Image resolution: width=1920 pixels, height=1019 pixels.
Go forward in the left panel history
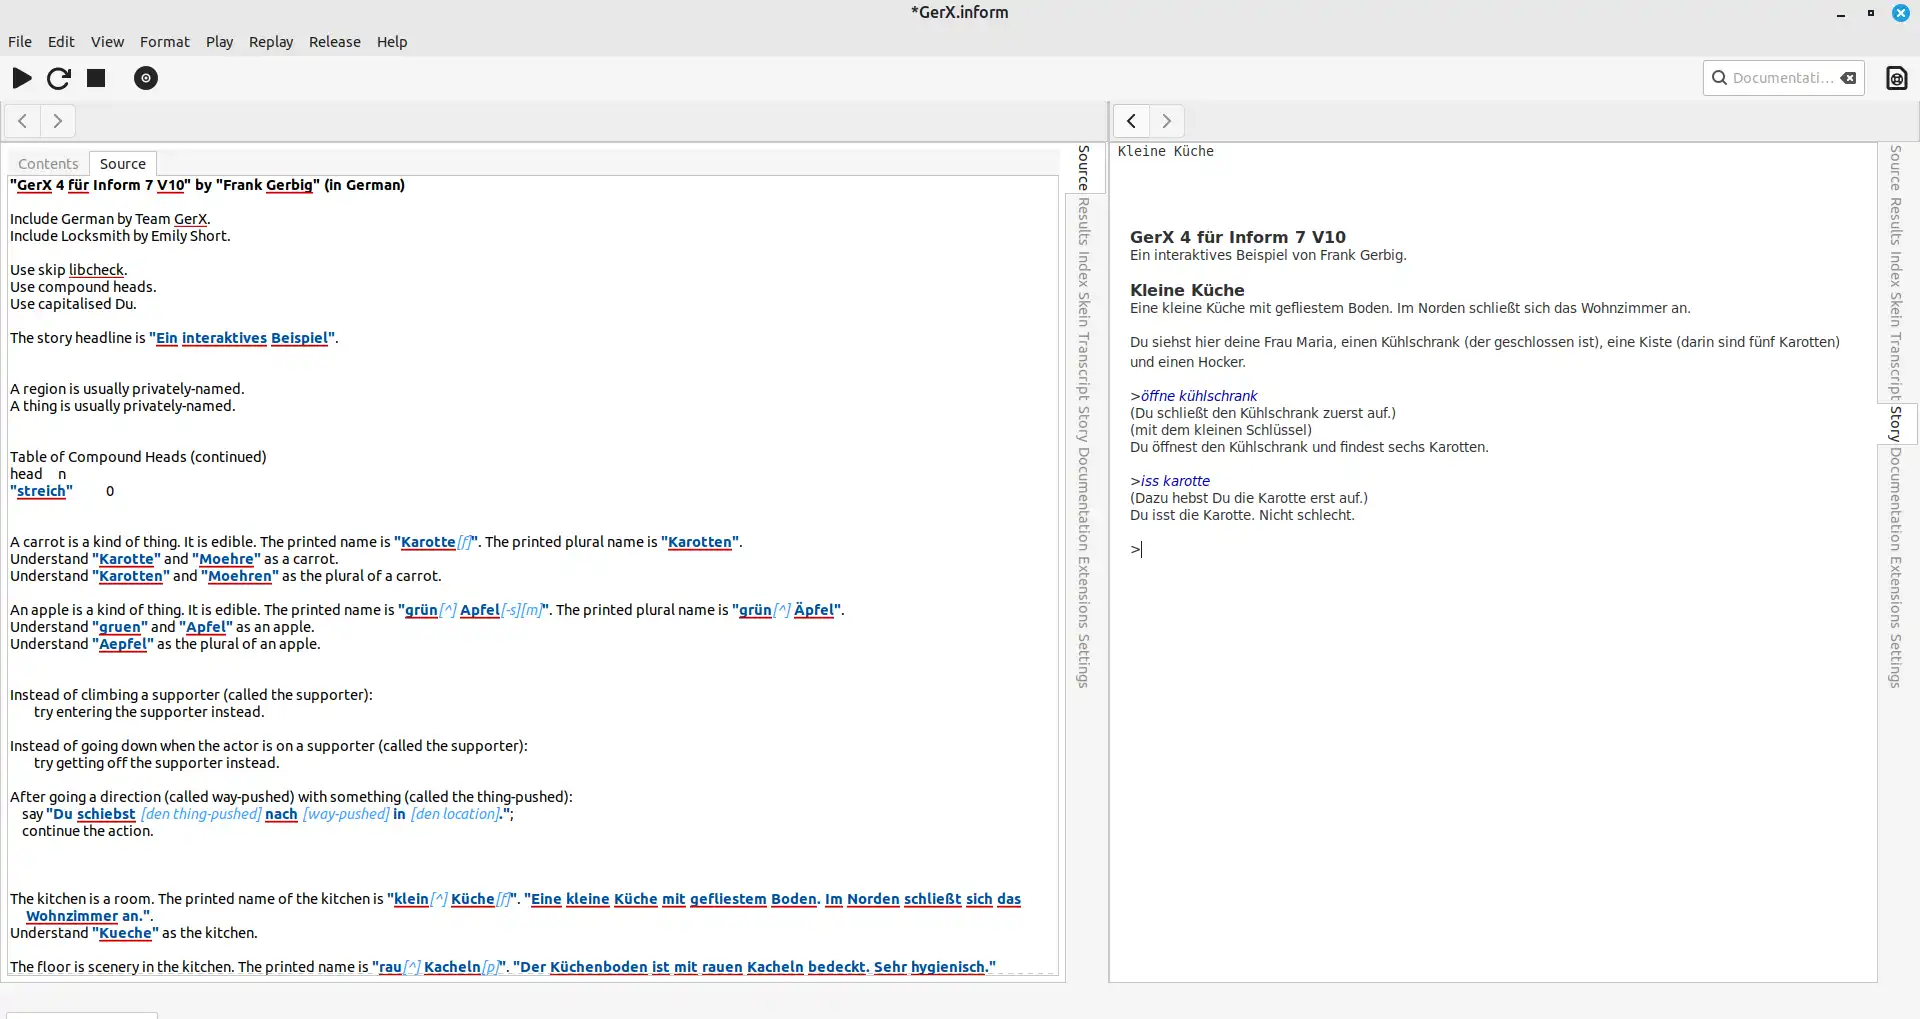[x=58, y=121]
